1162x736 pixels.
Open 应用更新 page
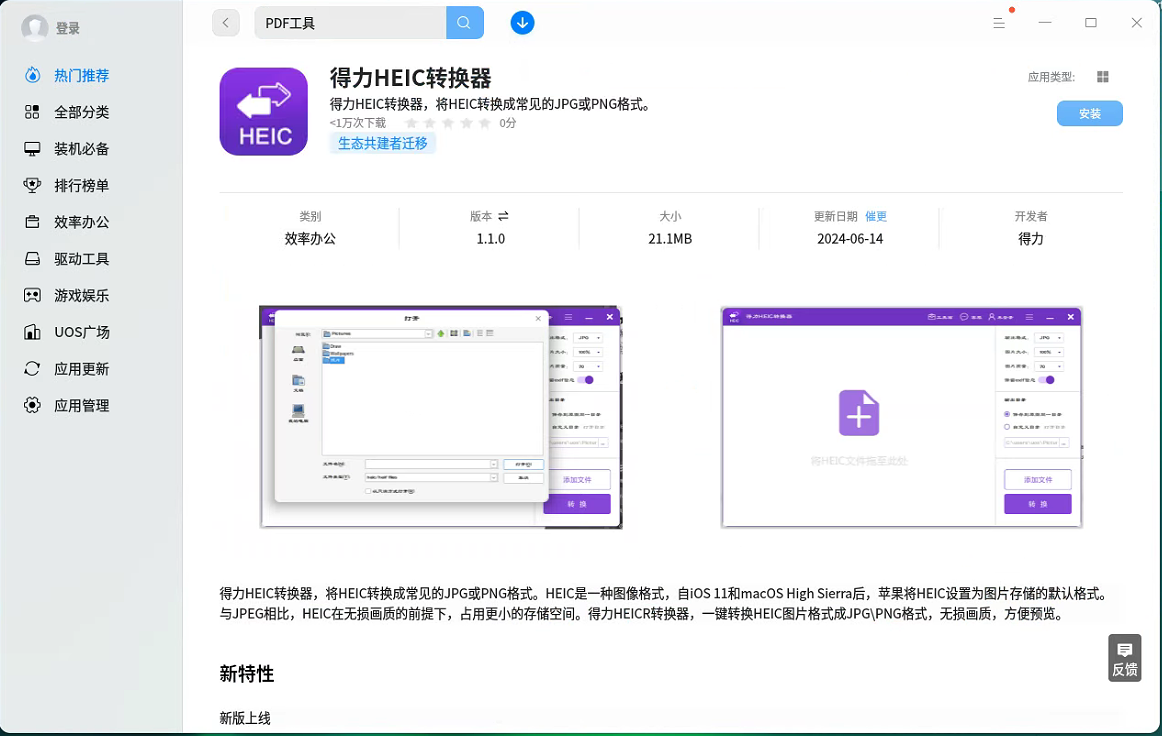82,369
